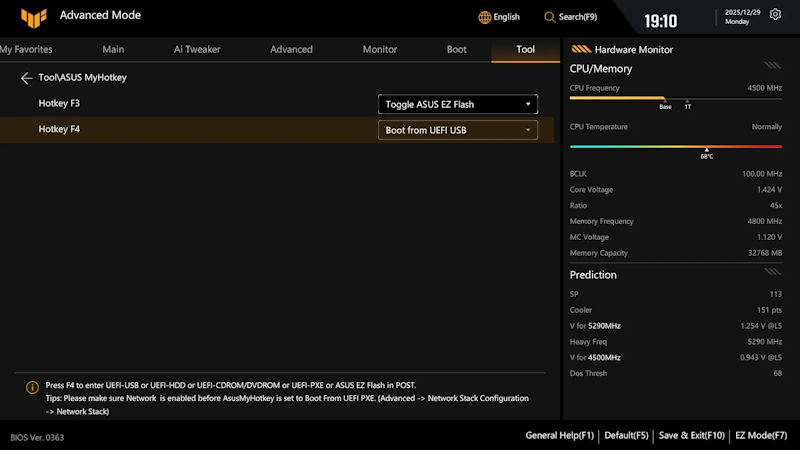The height and width of the screenshot is (450, 800).
Task: Click the Ratio 45x value
Action: click(776, 206)
